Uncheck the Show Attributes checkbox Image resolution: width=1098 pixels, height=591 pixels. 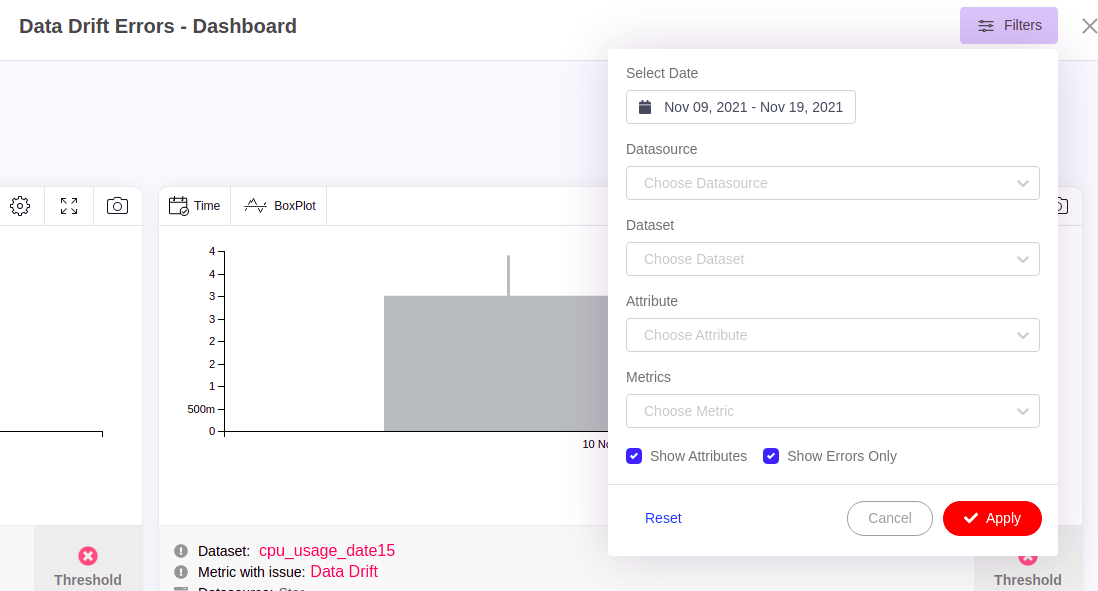[634, 456]
